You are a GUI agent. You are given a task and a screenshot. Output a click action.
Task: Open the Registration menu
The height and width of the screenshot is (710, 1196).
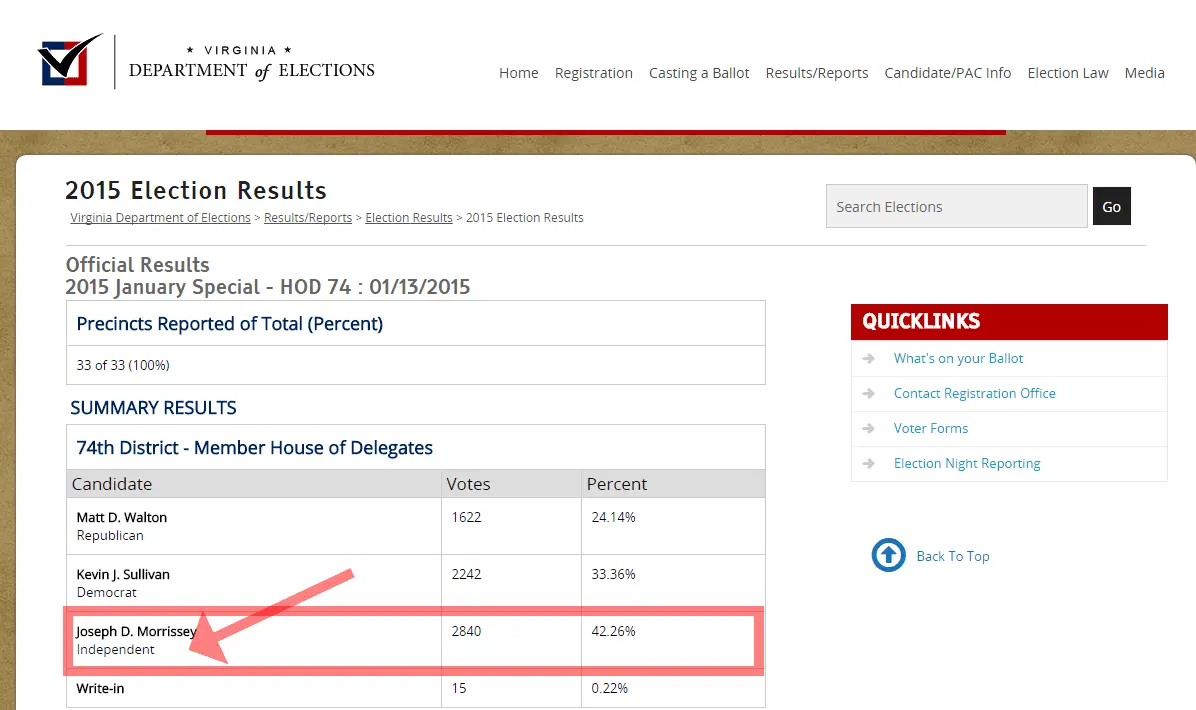click(593, 73)
